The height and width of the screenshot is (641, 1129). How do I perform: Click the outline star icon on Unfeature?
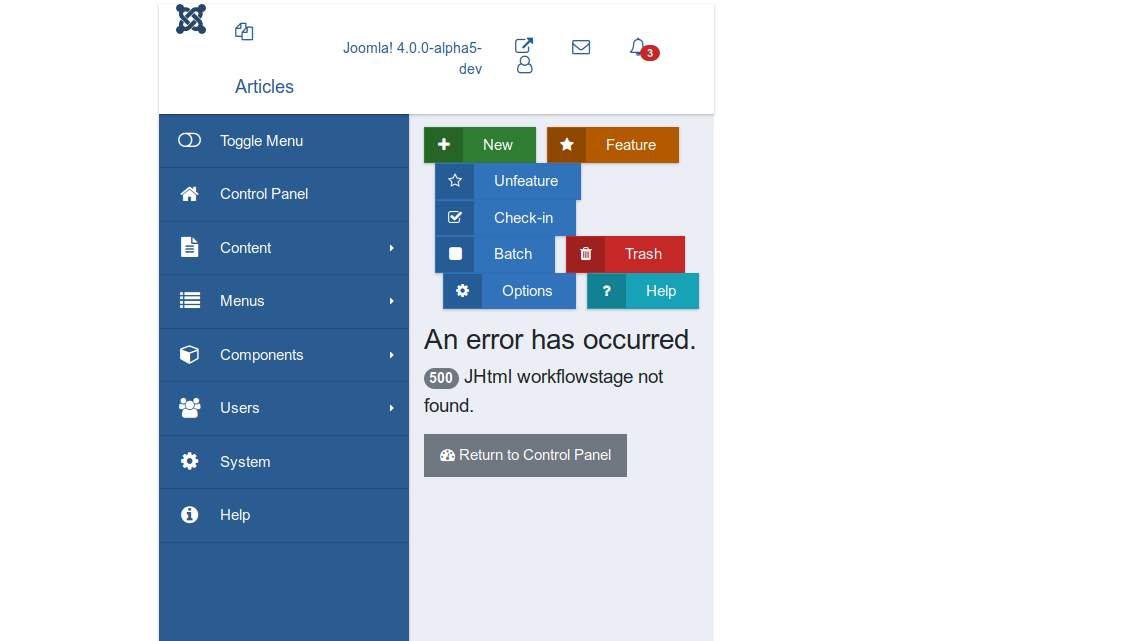pos(455,180)
